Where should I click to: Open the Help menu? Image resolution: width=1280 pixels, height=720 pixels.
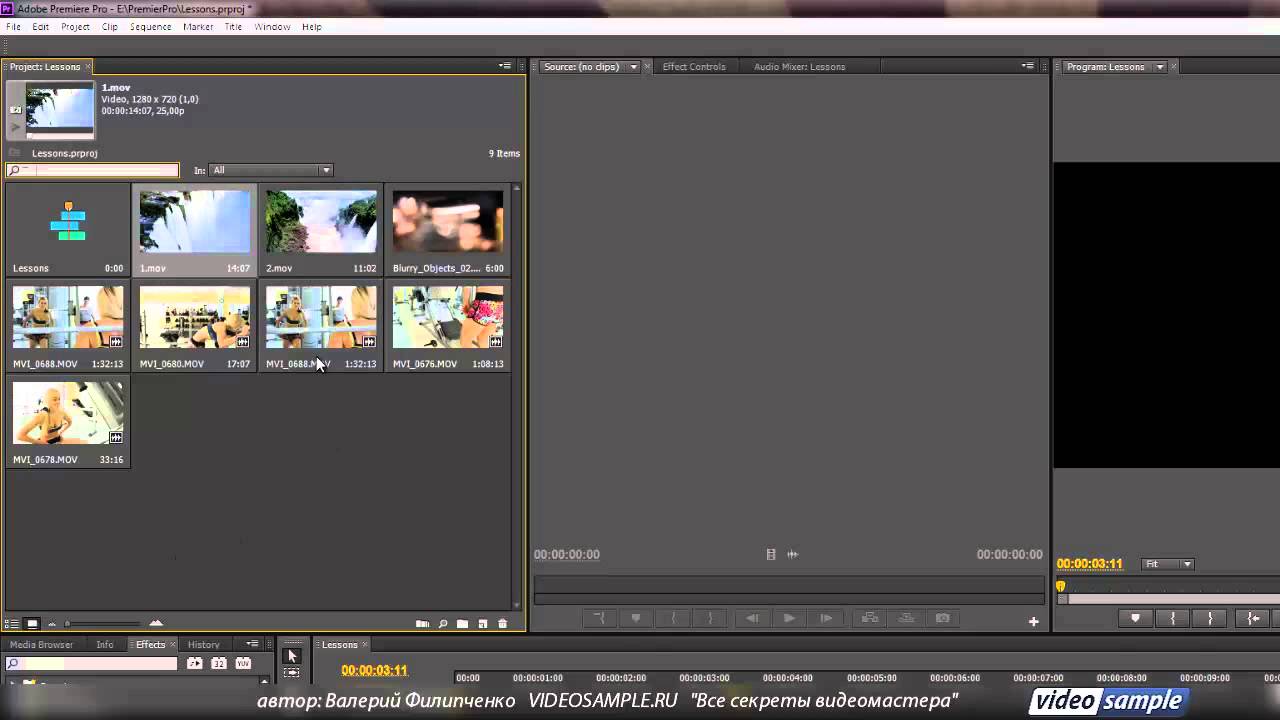(x=312, y=27)
